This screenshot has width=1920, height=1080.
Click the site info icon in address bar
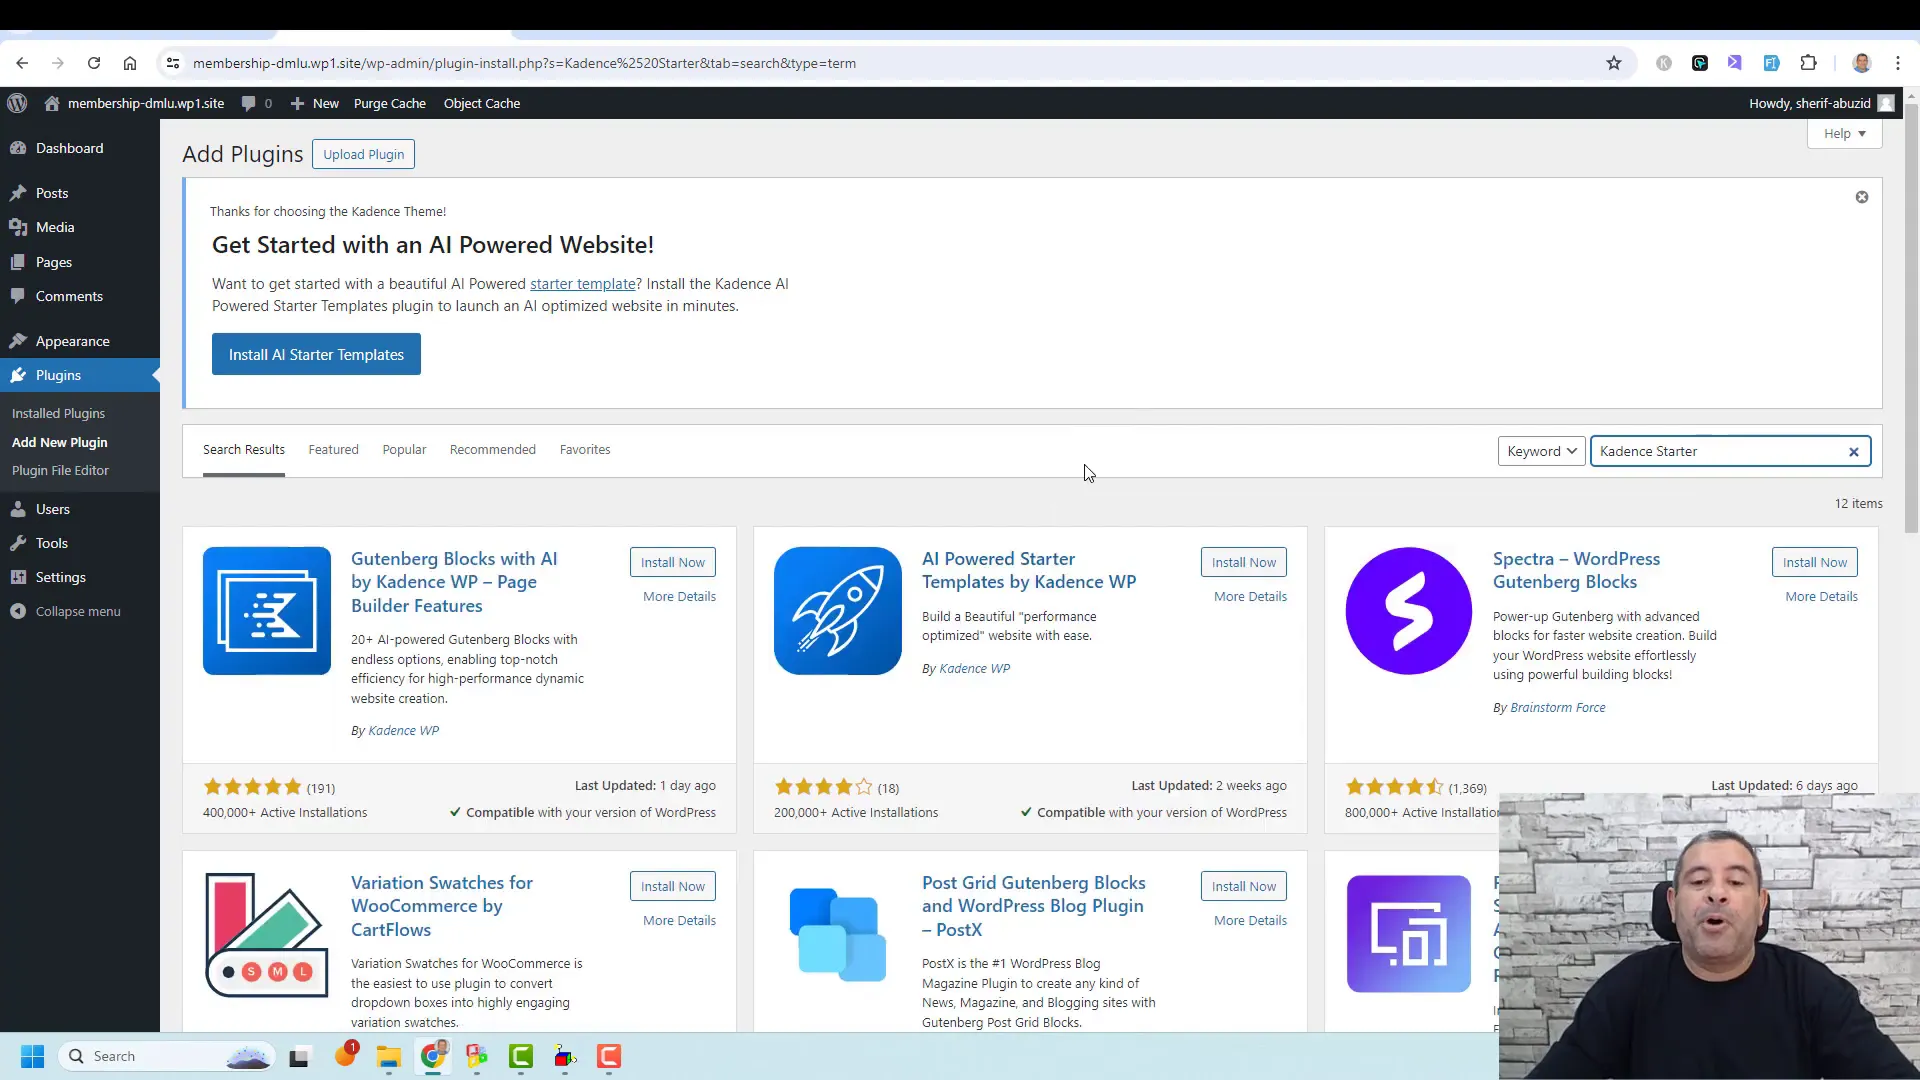tap(173, 63)
